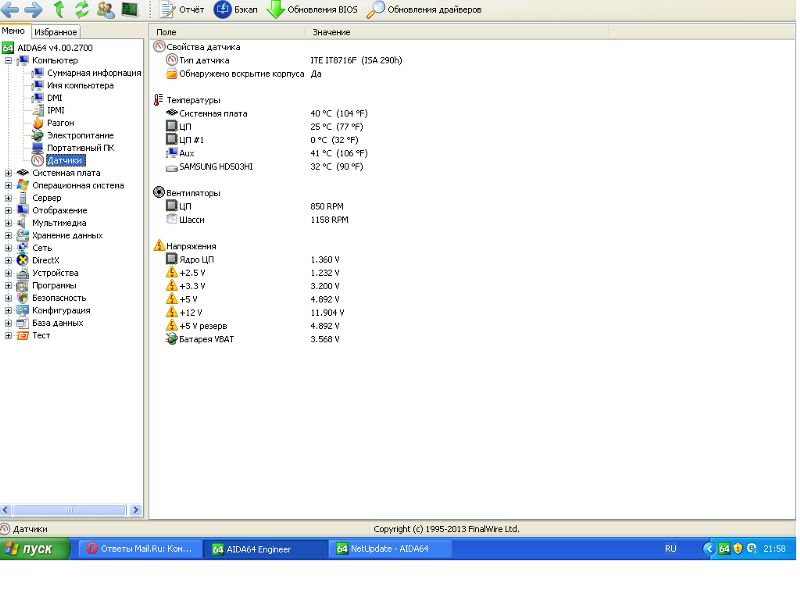Viewport: 800px width, 600px height.
Task: Click the two-people users icon in toolbar
Action: [105, 9]
